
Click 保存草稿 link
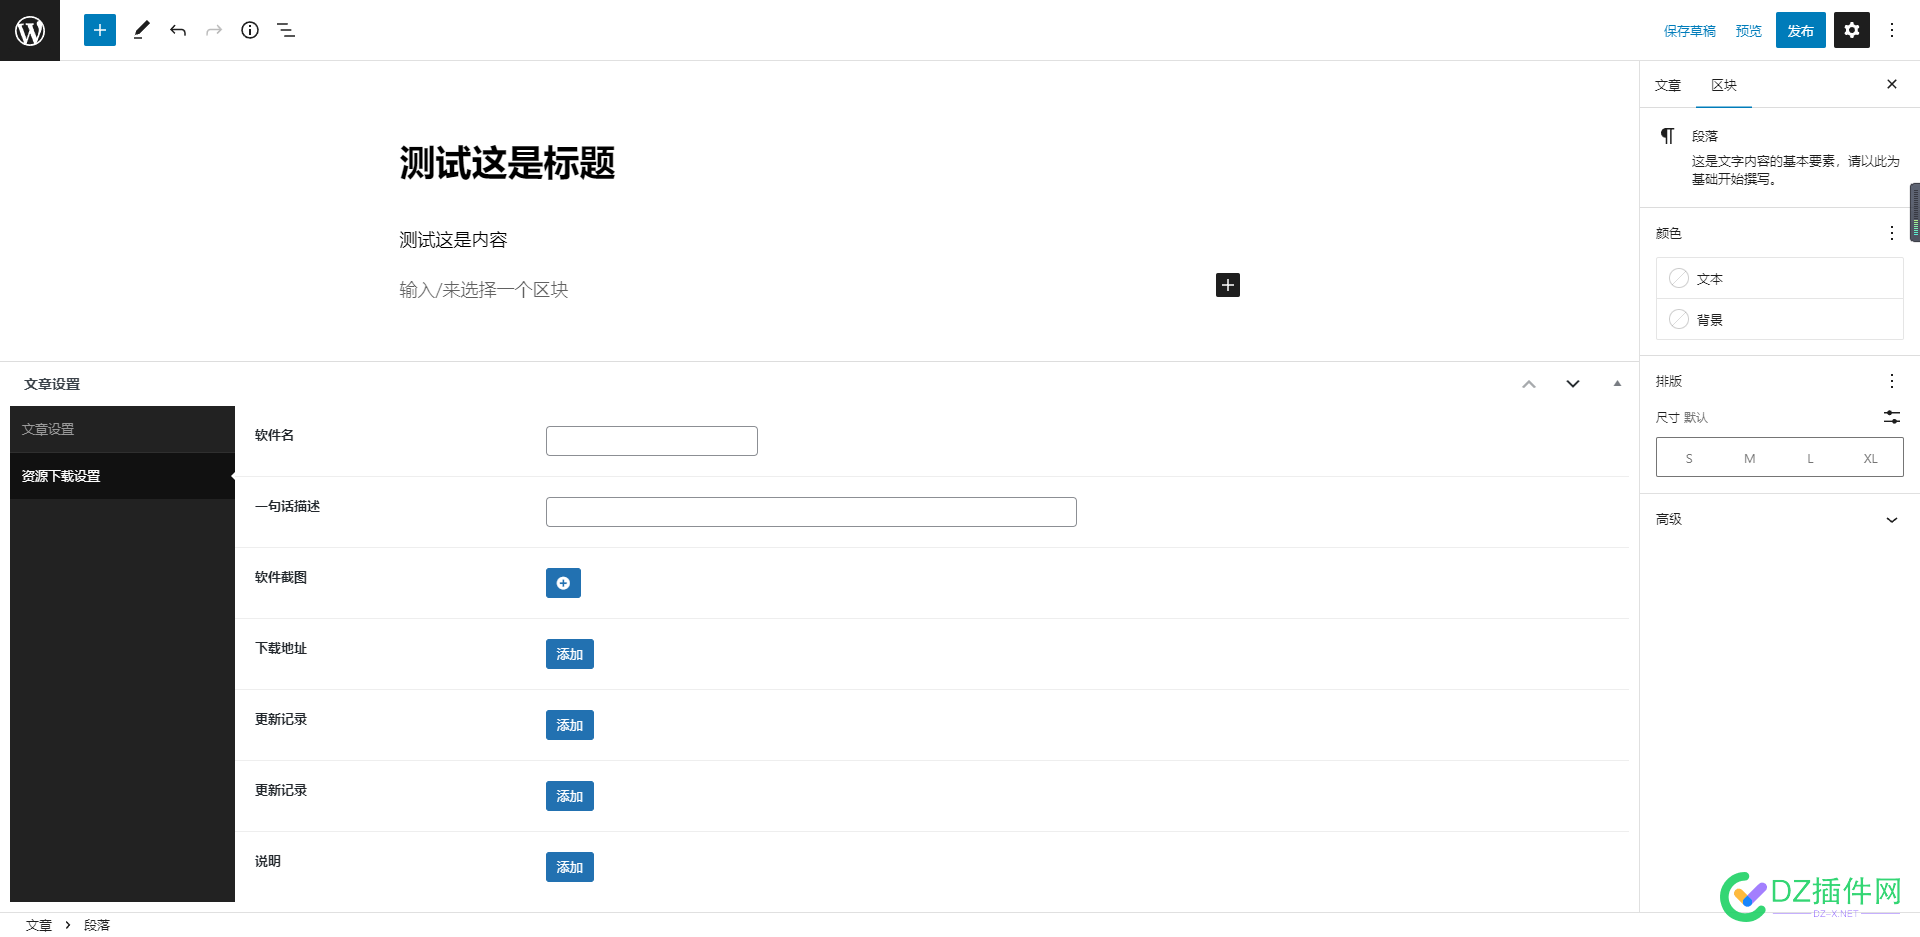(1690, 31)
